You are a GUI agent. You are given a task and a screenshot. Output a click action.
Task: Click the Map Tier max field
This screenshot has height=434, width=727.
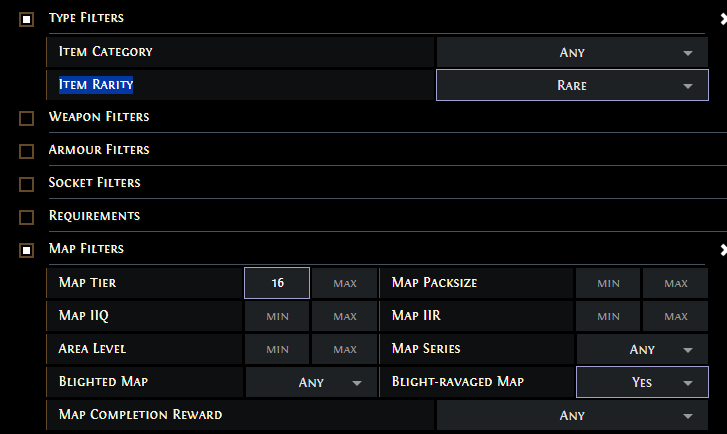345,283
